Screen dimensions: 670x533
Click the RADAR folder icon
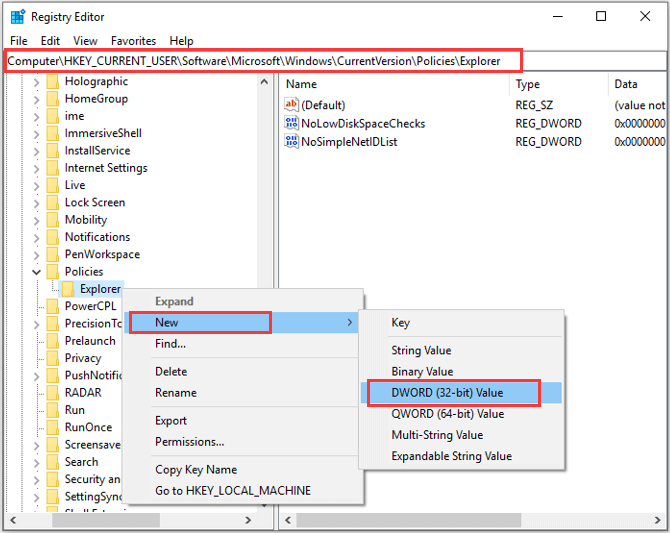click(x=53, y=393)
